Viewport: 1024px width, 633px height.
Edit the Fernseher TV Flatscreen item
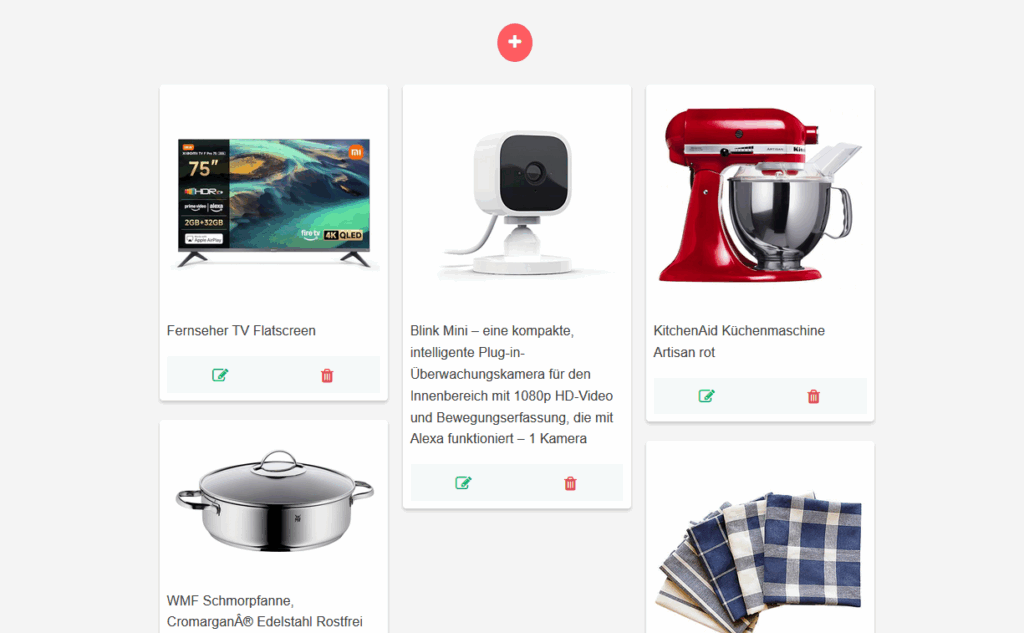pos(220,375)
